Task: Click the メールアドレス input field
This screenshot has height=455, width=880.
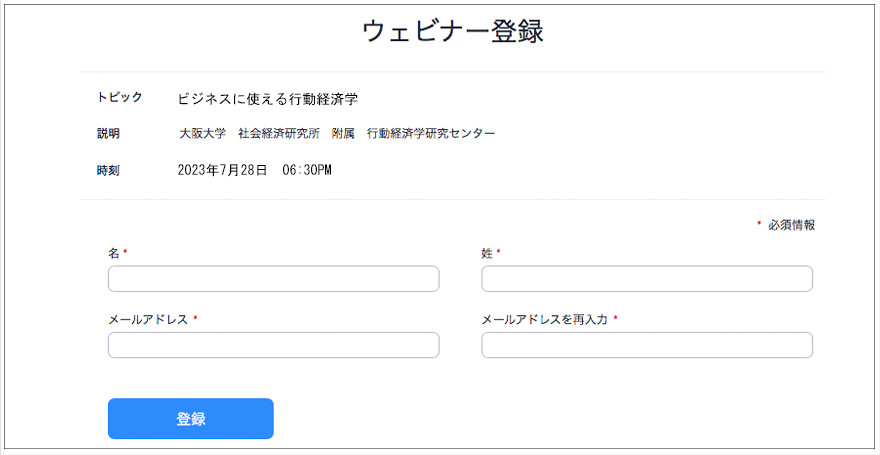Action: click(x=273, y=345)
